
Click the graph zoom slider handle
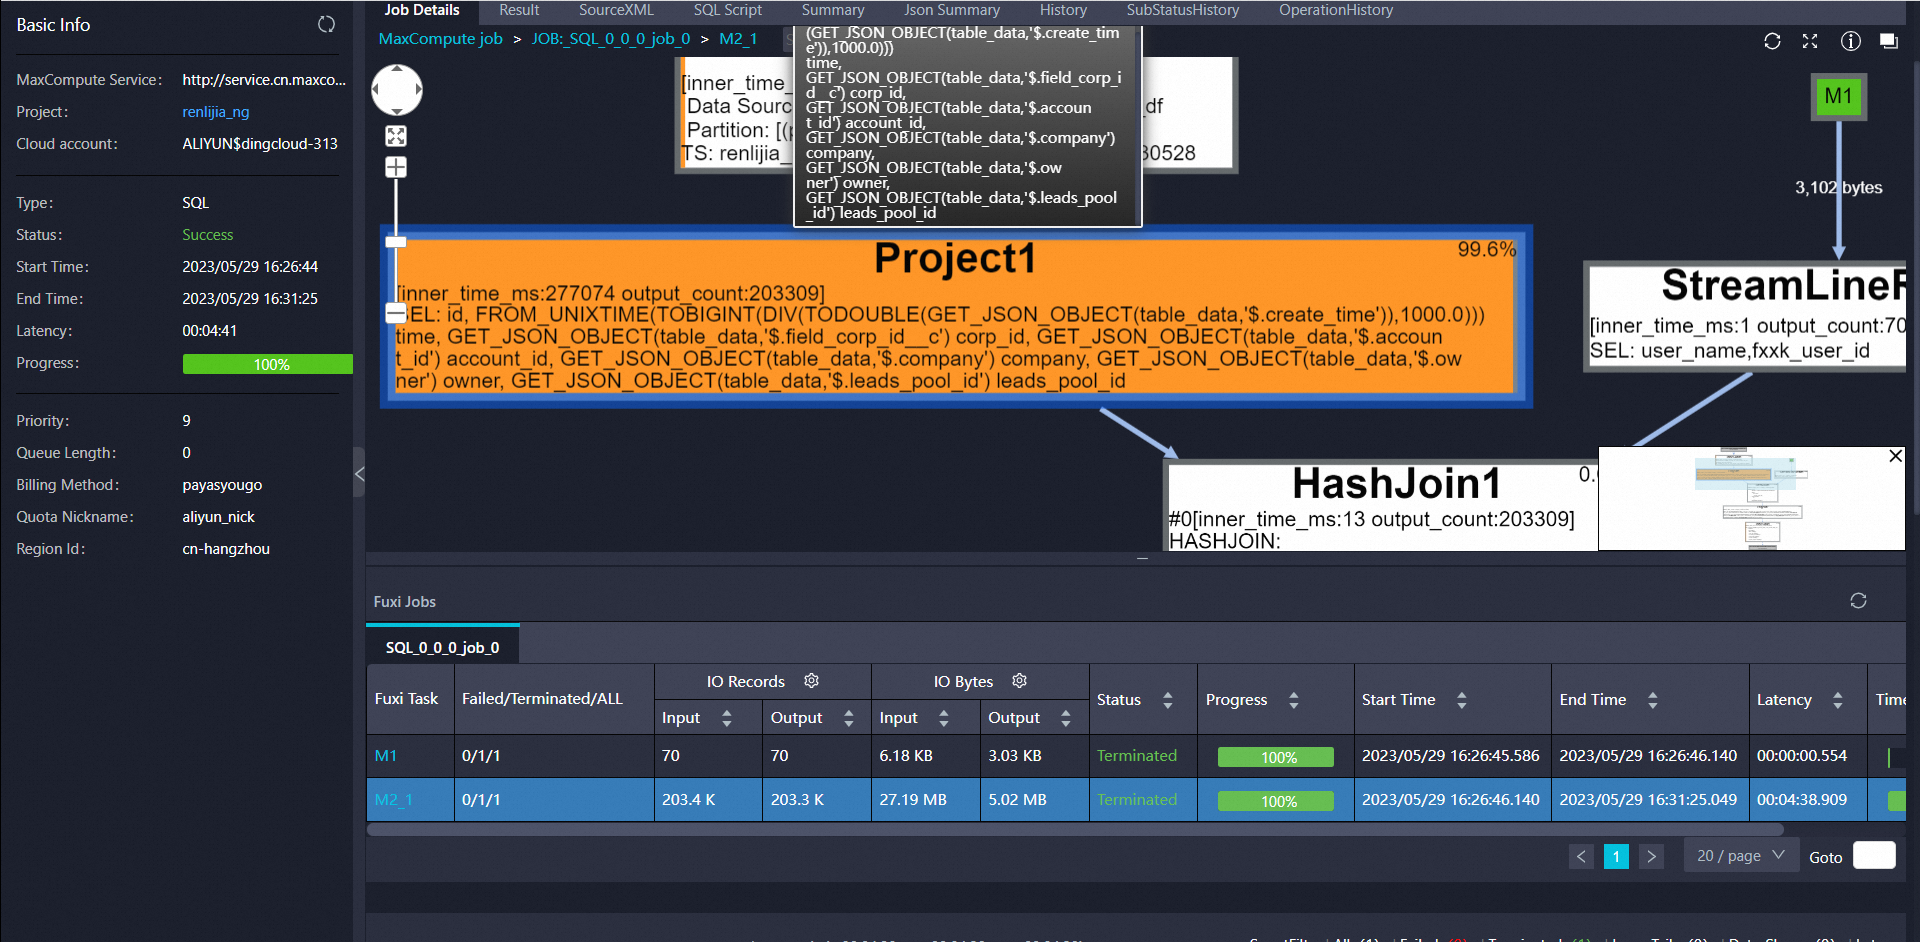(x=396, y=241)
